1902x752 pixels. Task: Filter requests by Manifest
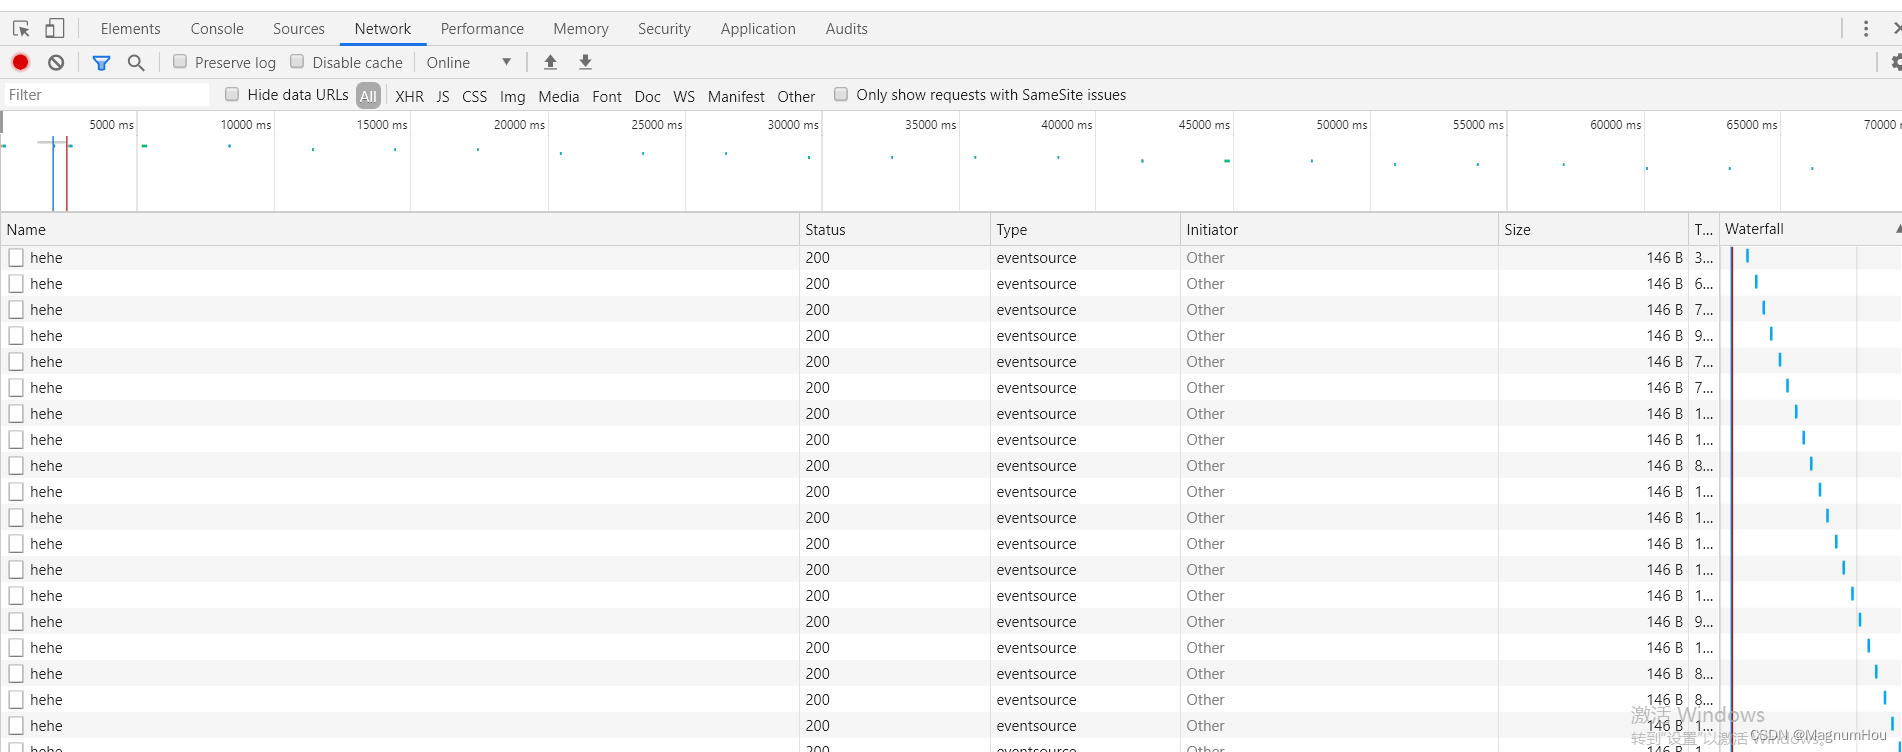736,96
